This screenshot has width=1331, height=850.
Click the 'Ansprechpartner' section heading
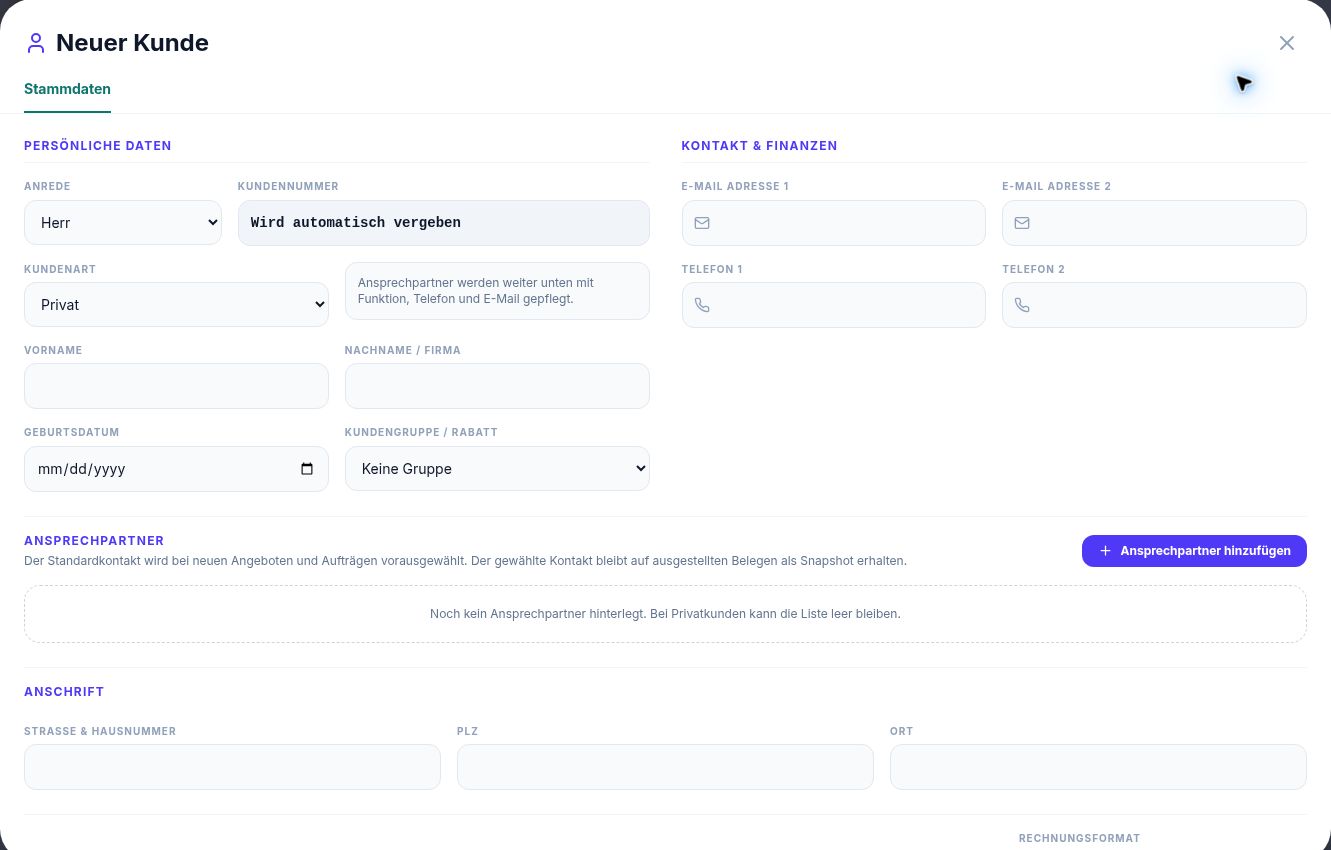coord(94,541)
